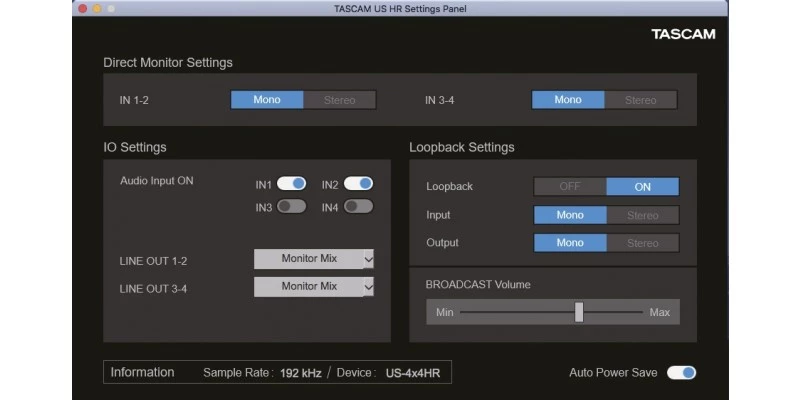The width and height of the screenshot is (800, 400).
Task: Turn on the IN3 audio input
Action: point(292,207)
